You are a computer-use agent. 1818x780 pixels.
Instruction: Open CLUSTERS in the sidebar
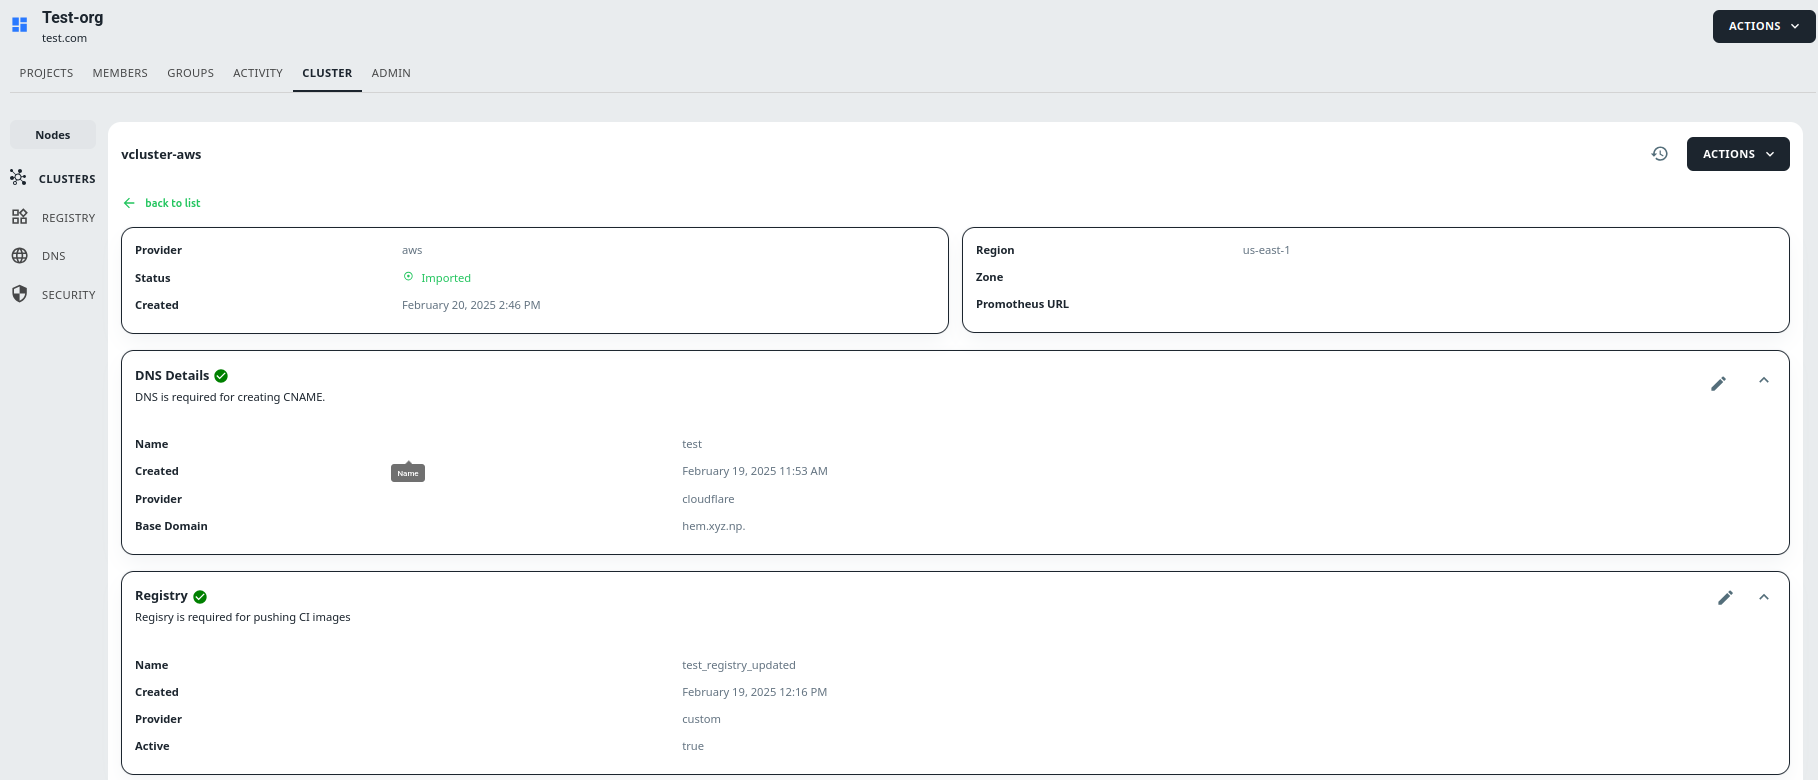(x=67, y=179)
